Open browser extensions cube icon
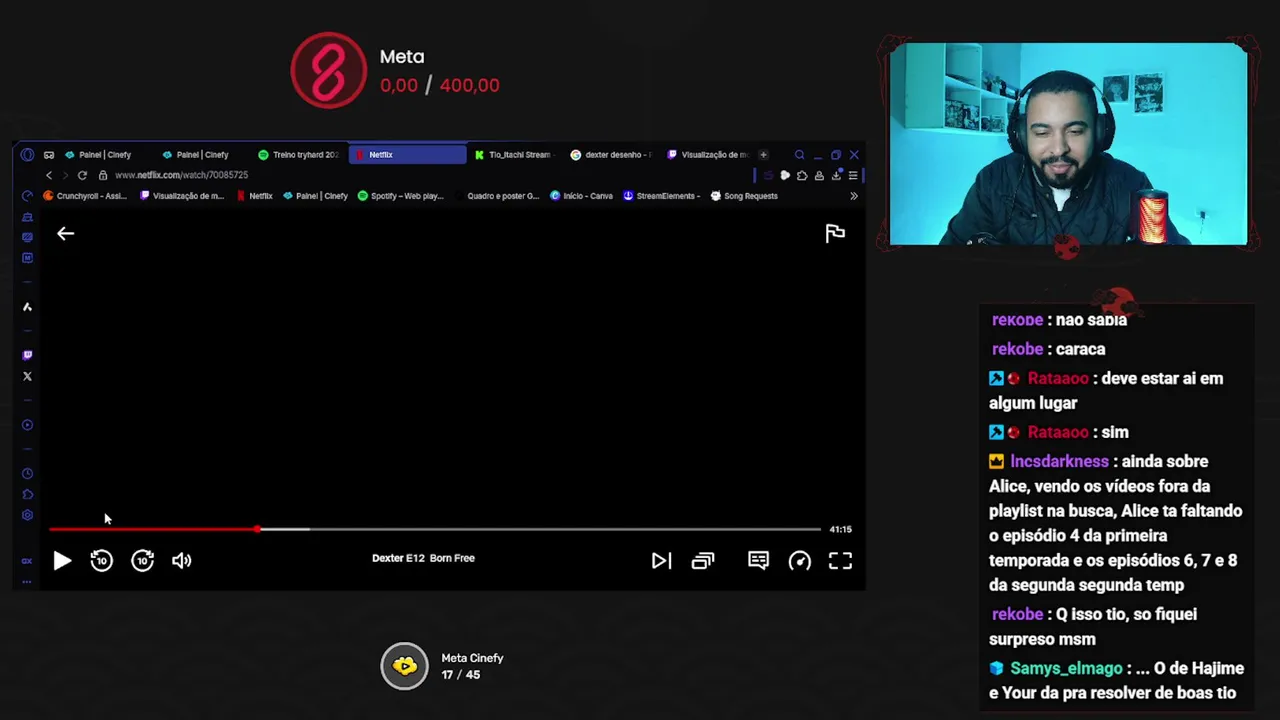Screen dimensions: 1280x720 (802, 175)
